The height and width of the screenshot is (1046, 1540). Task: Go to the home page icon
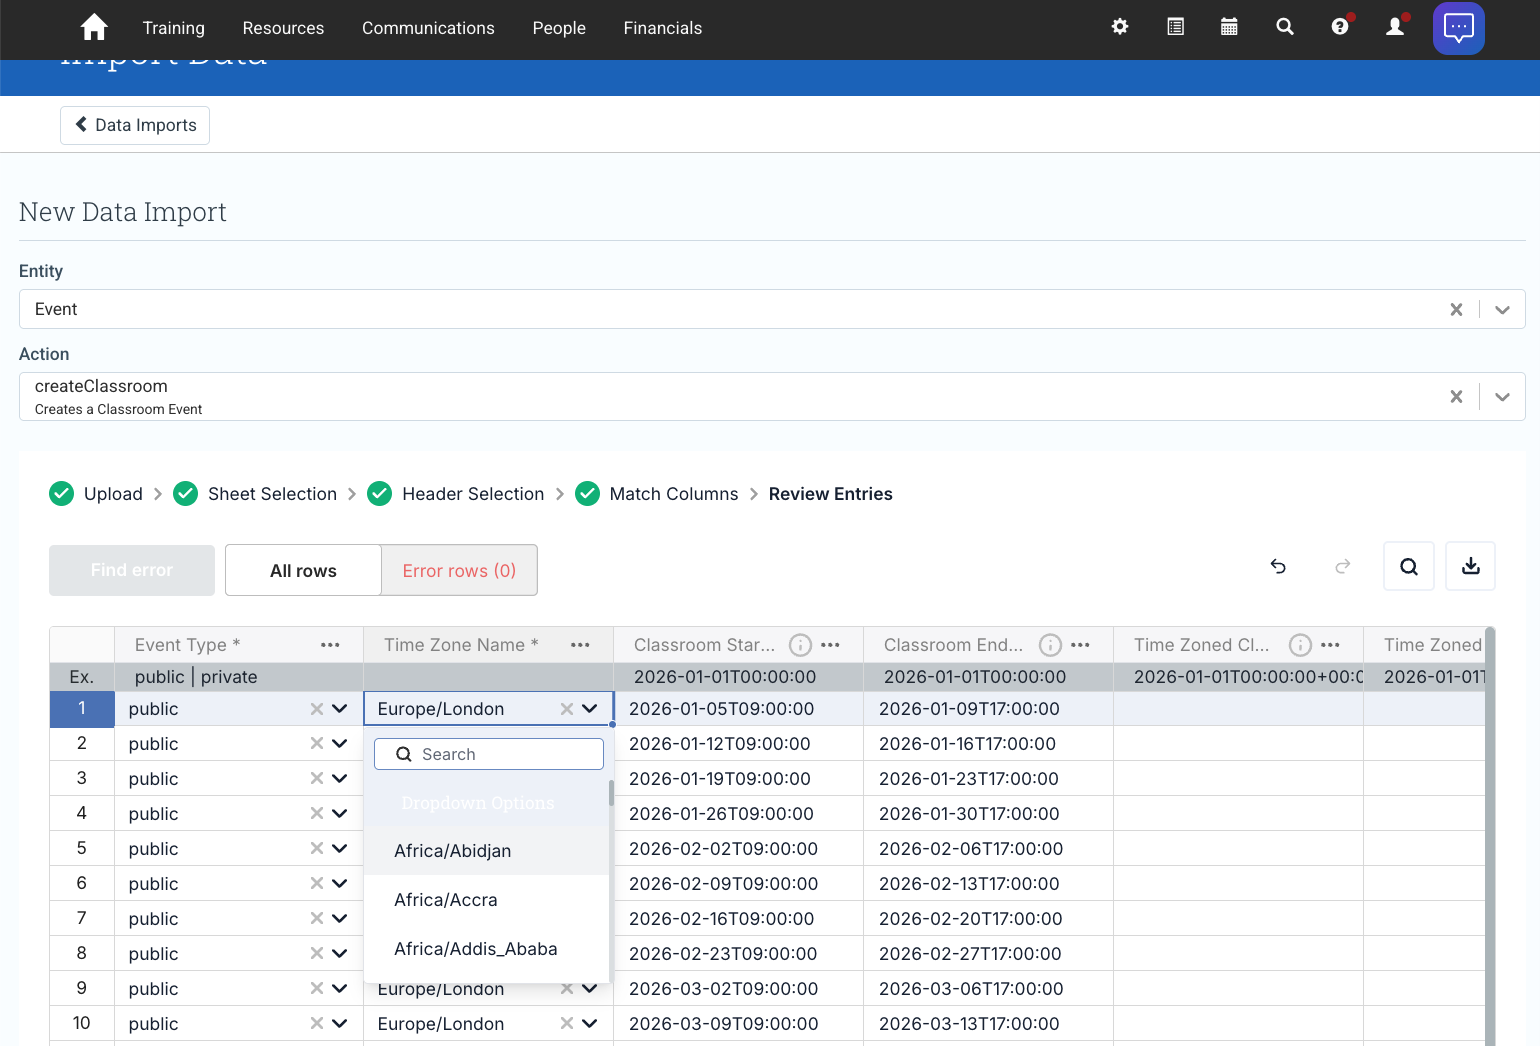(94, 27)
